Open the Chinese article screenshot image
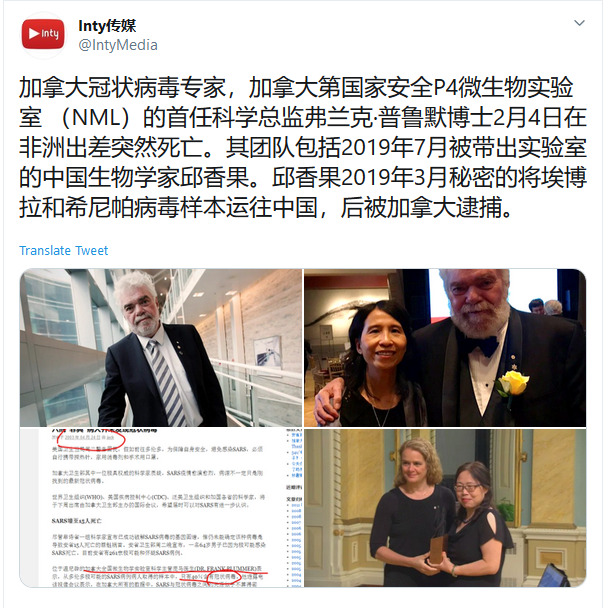 pos(161,508)
